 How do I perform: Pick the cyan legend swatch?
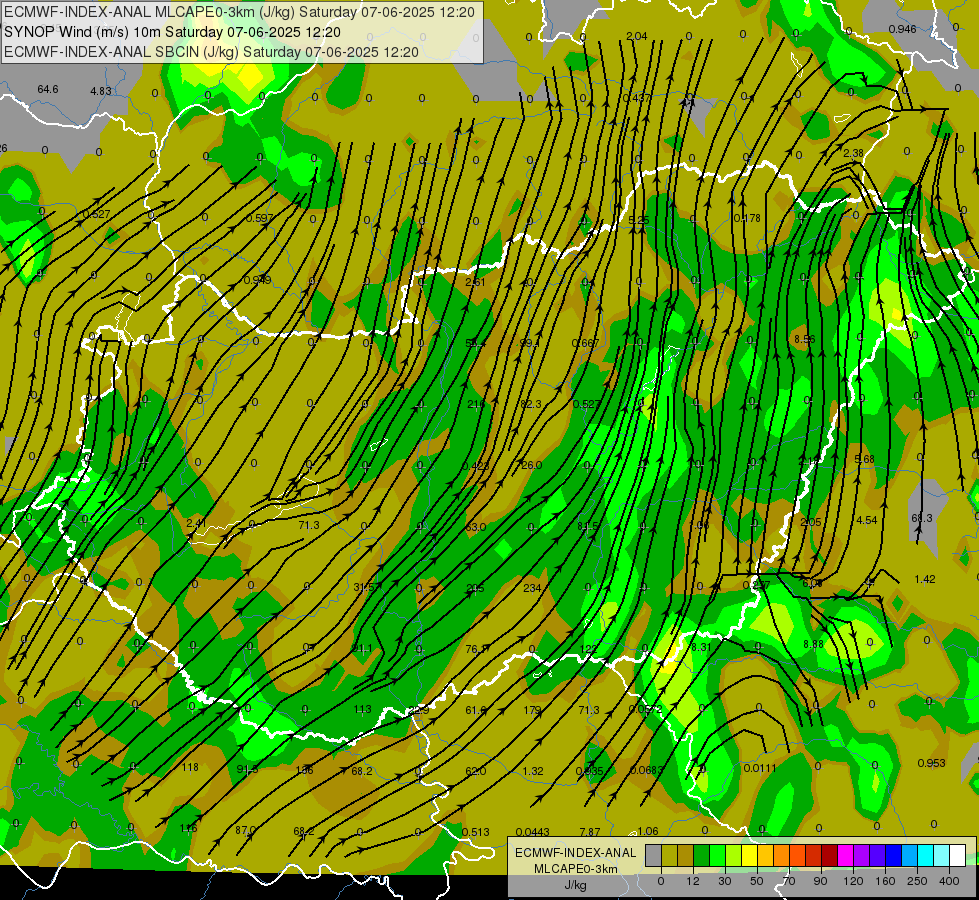click(926, 855)
